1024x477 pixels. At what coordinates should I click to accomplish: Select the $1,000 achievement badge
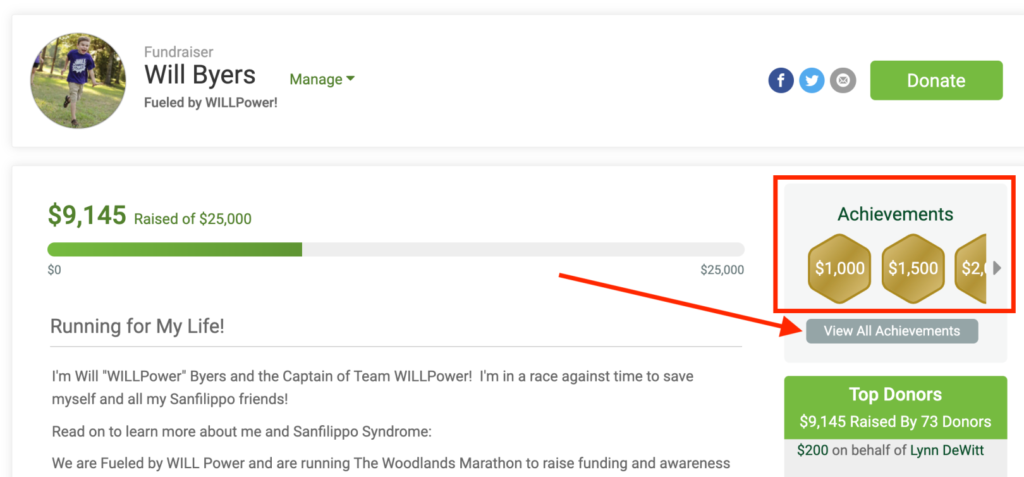840,268
